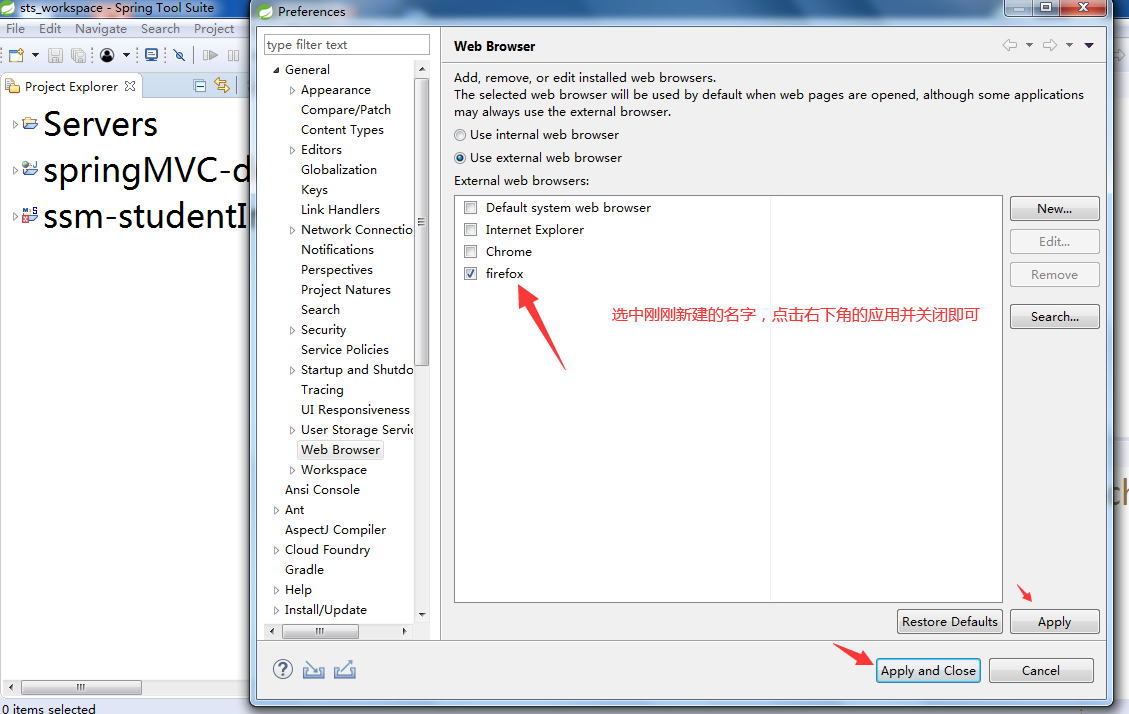1129x714 pixels.
Task: Click the Save All icon in toolbar
Action: 78,55
